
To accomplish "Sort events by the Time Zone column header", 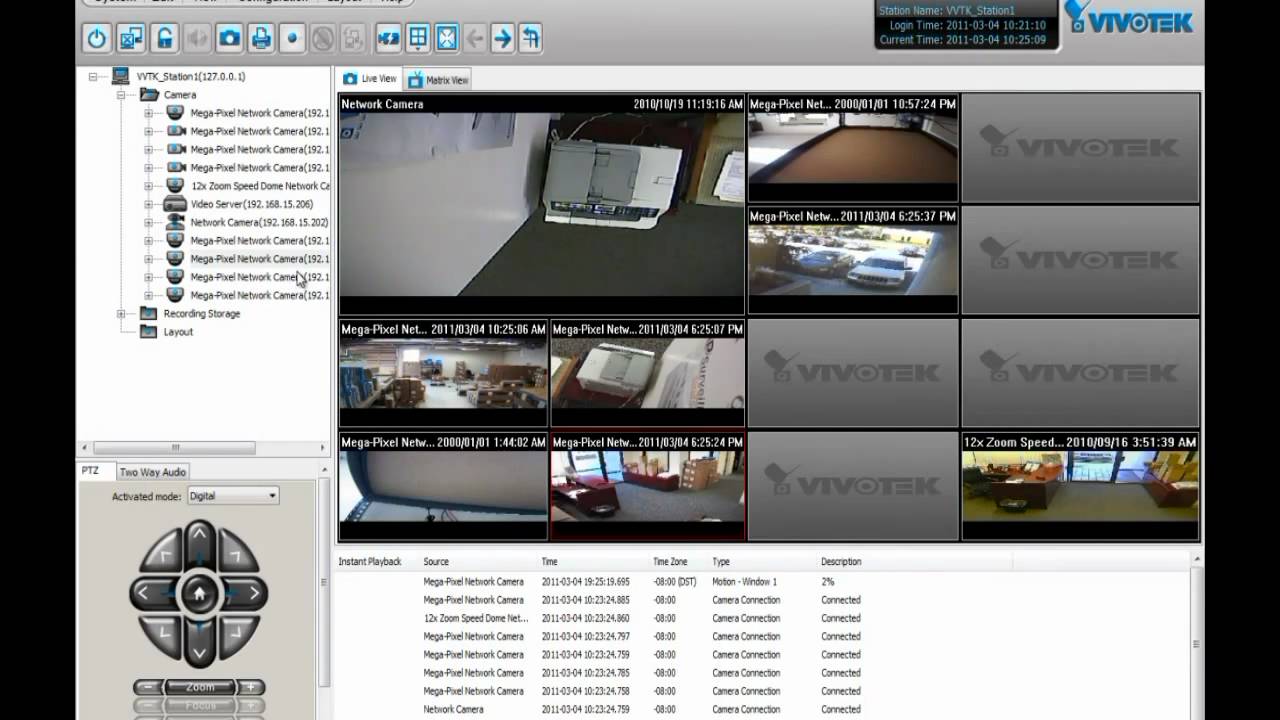I will [670, 562].
